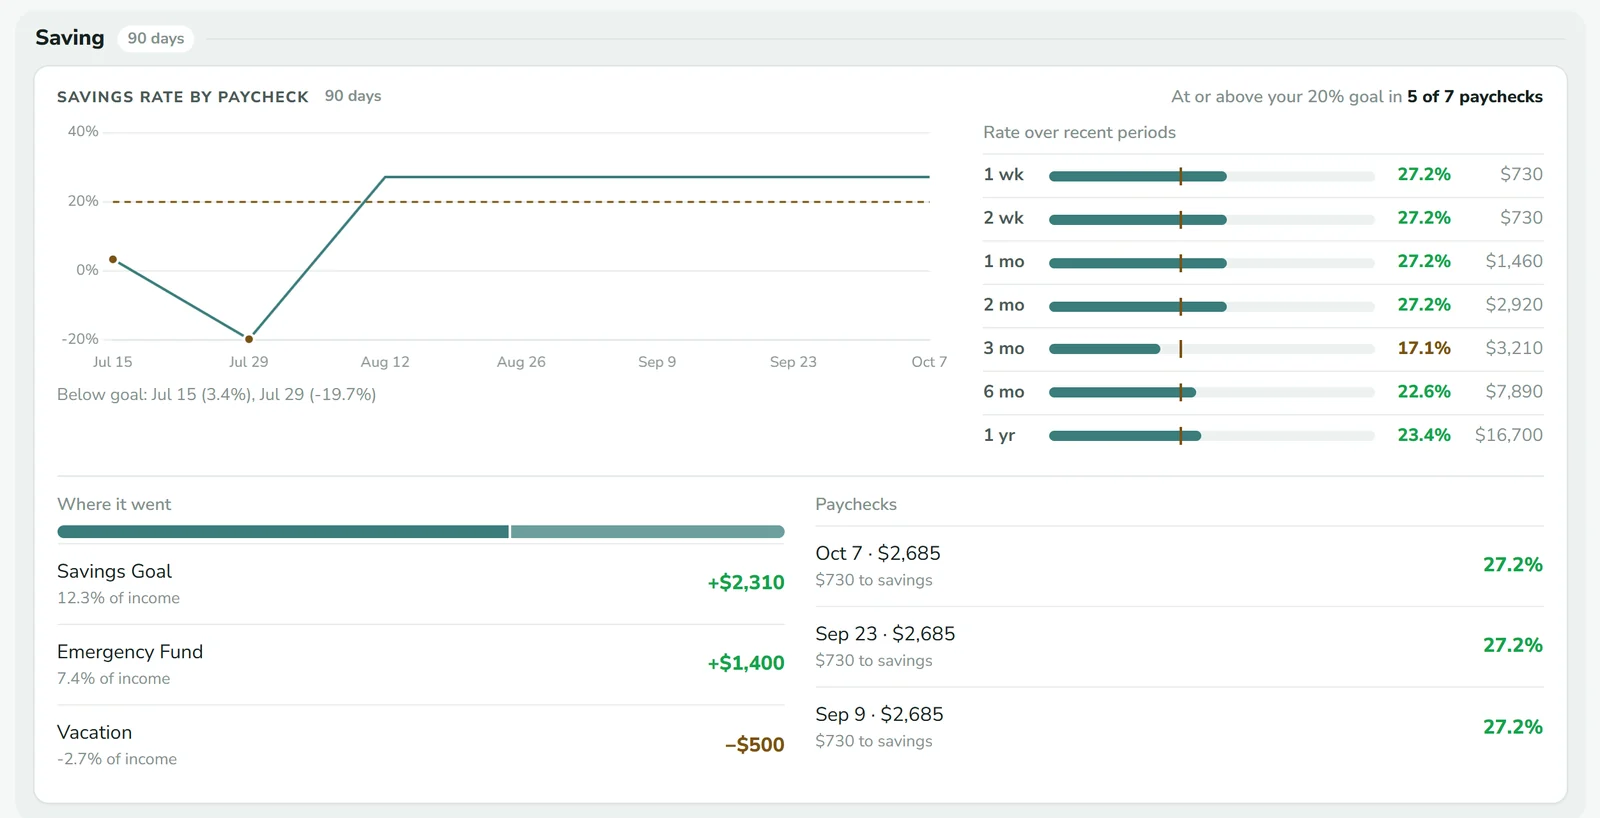Select the 2 wk period label
This screenshot has width=1600, height=818.
point(1003,218)
